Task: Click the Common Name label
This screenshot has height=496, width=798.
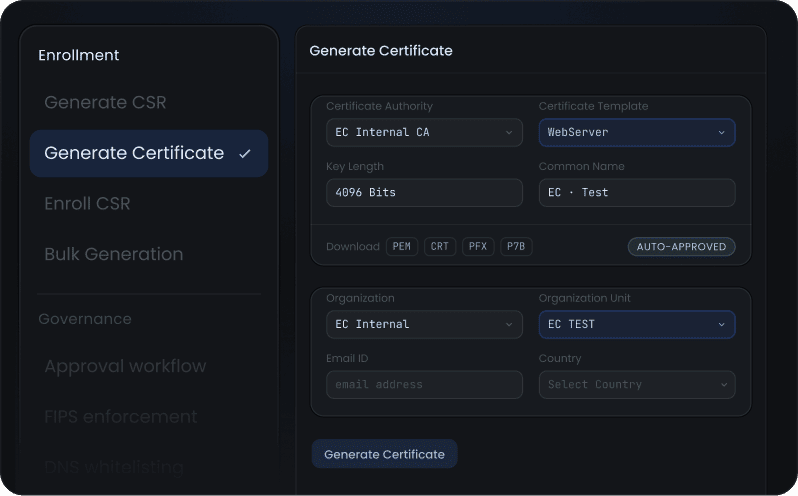Action: 581,166
